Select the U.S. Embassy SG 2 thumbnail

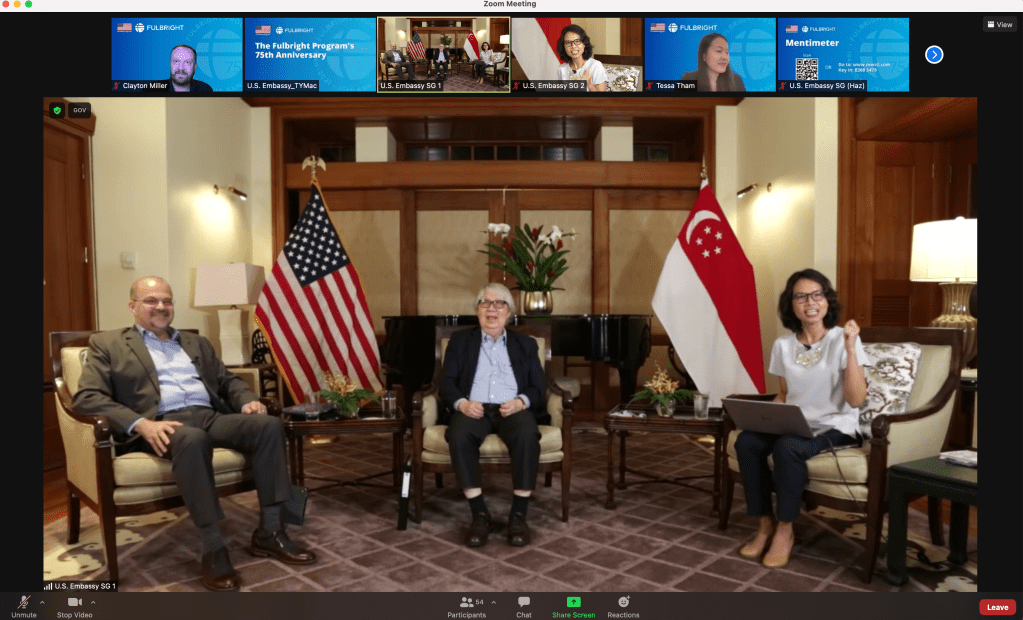click(576, 54)
